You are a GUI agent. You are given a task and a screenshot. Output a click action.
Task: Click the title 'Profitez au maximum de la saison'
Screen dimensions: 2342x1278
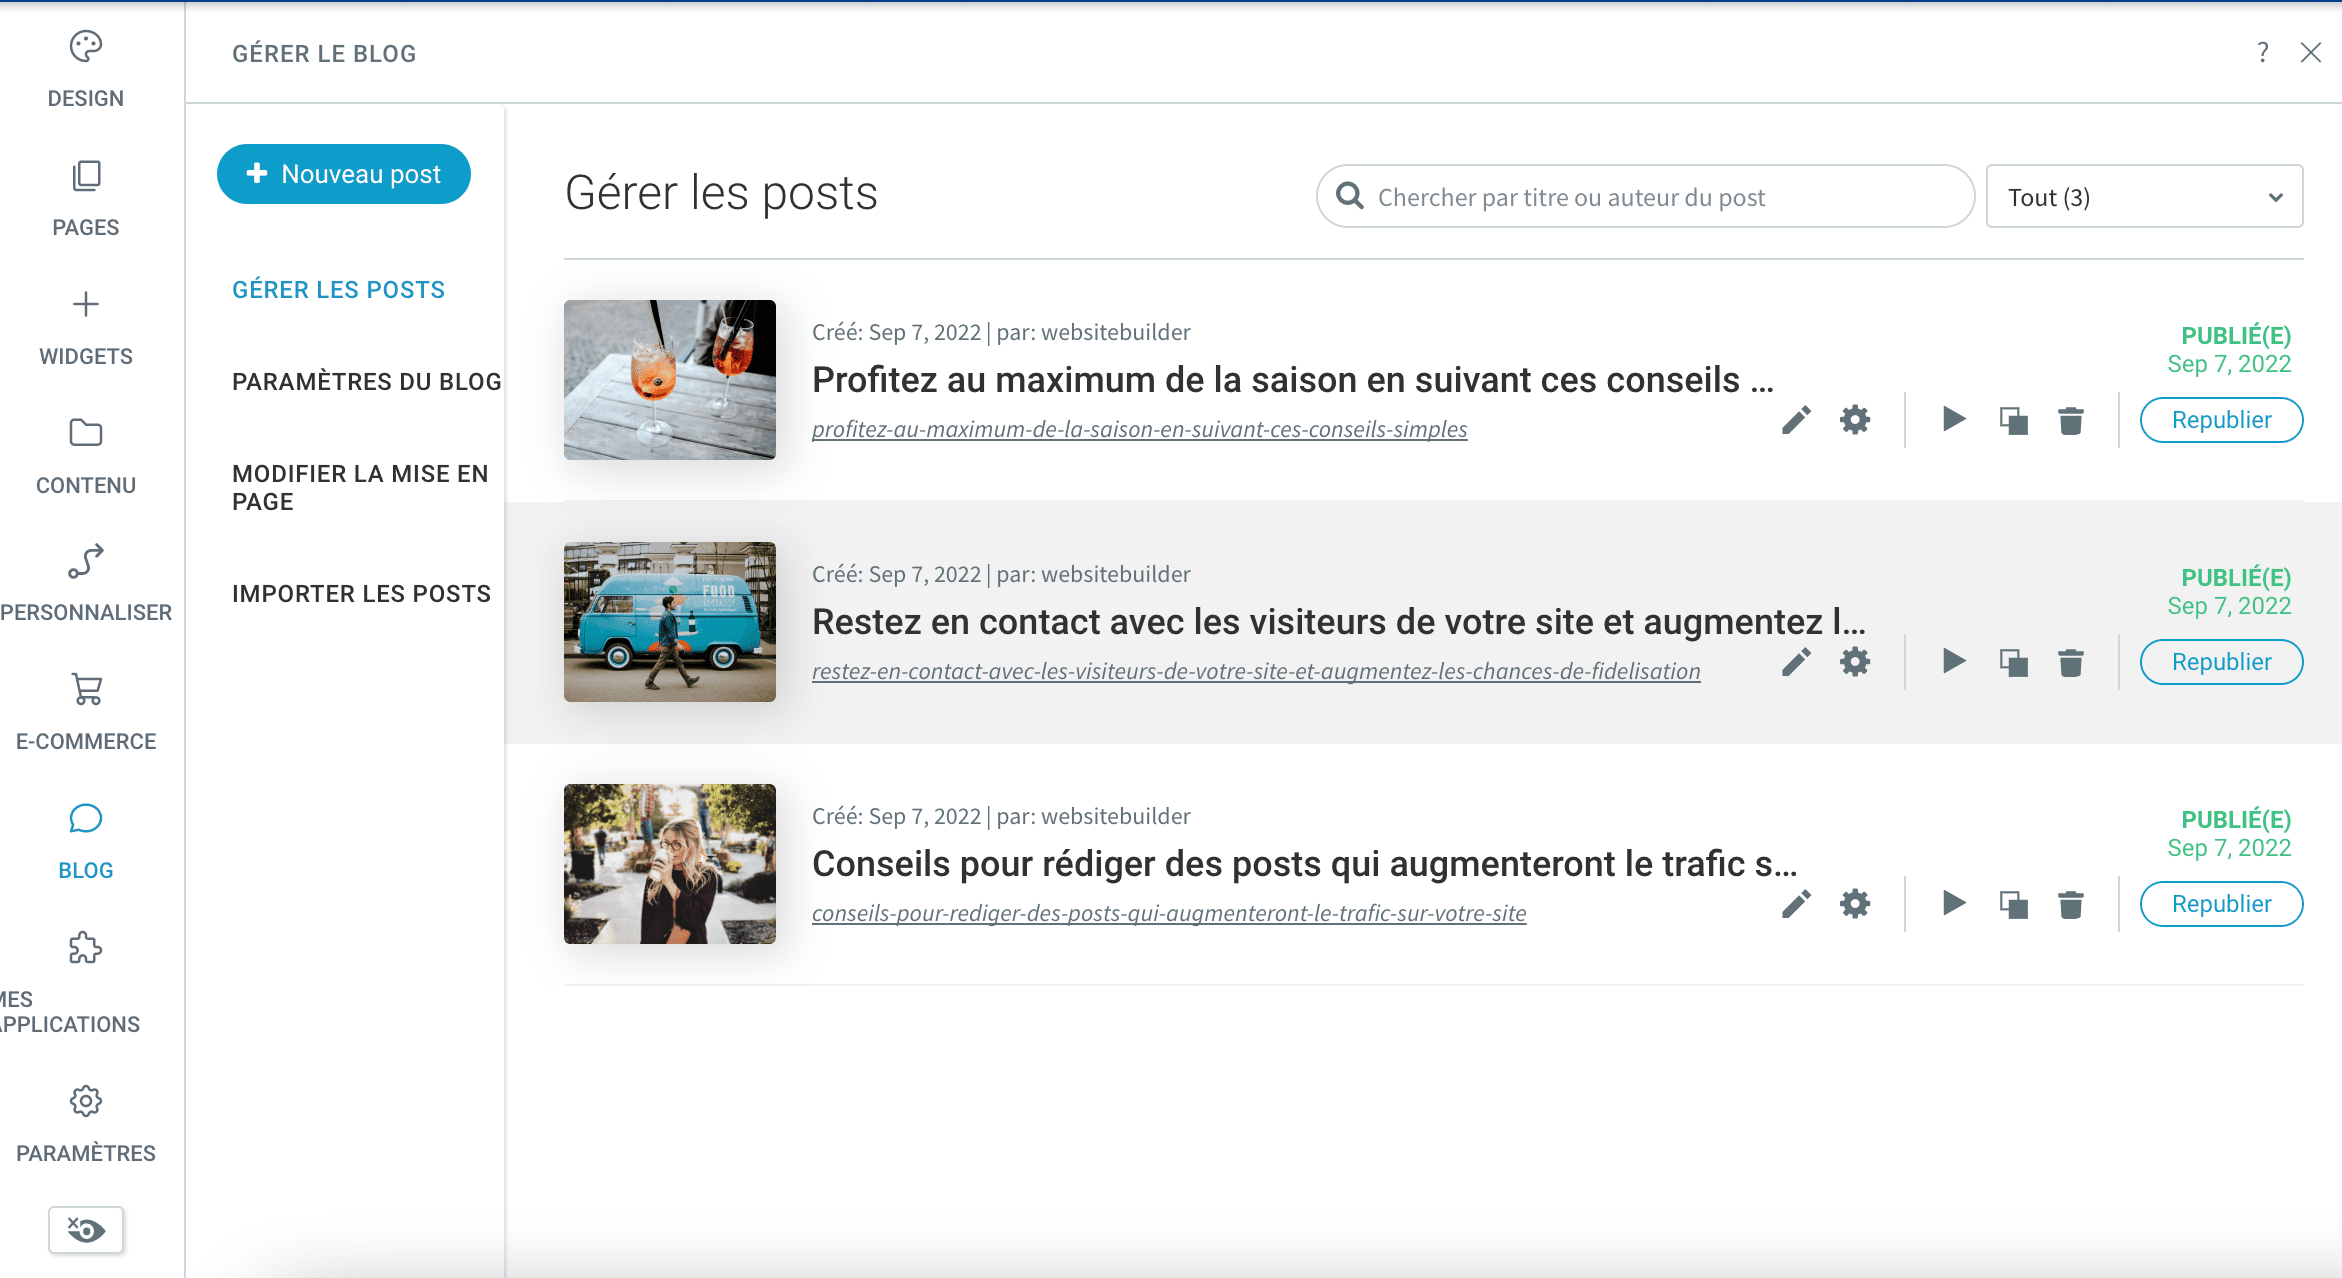[x=1293, y=380]
